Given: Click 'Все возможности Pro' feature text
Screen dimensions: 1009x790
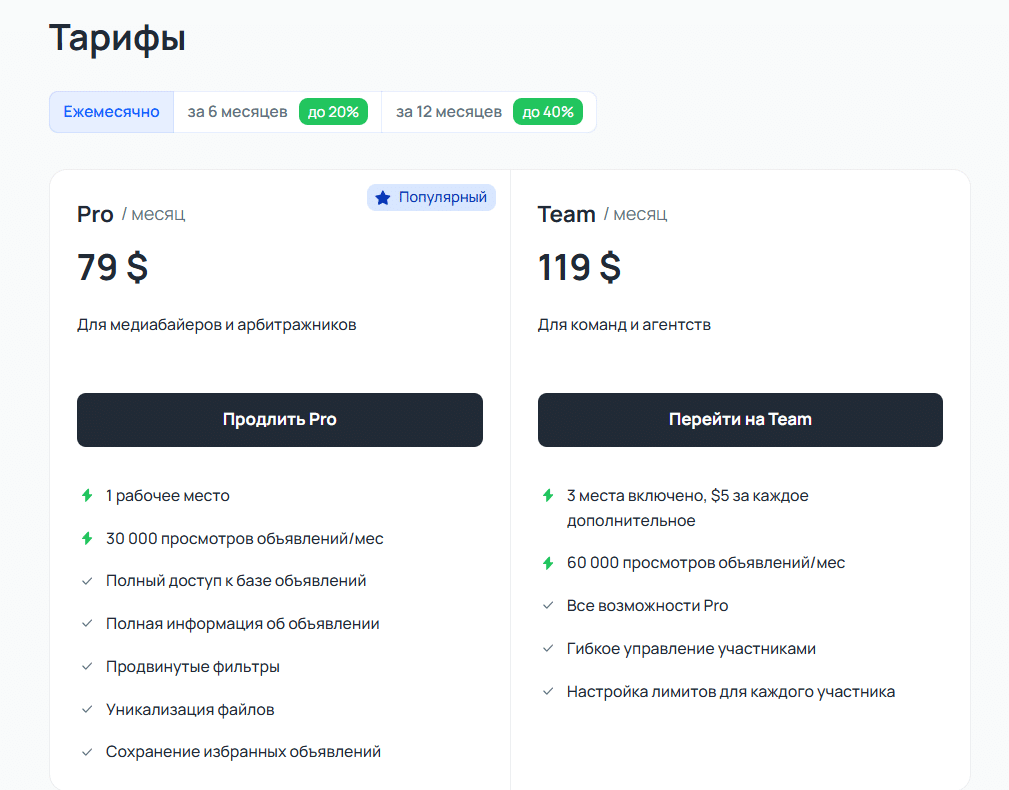Looking at the screenshot, I should pos(647,605).
